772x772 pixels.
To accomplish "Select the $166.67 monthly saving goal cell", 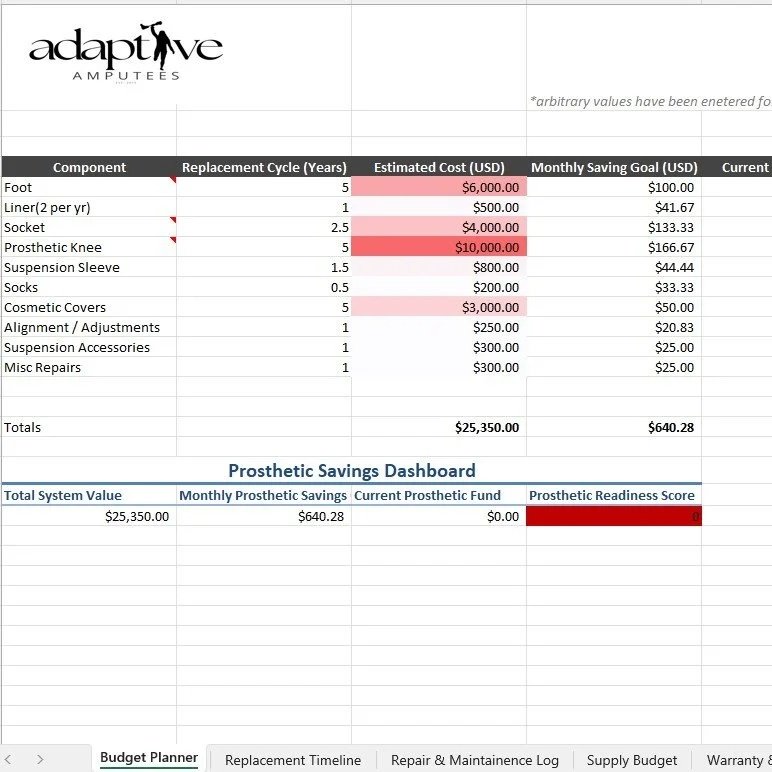I will (x=614, y=247).
